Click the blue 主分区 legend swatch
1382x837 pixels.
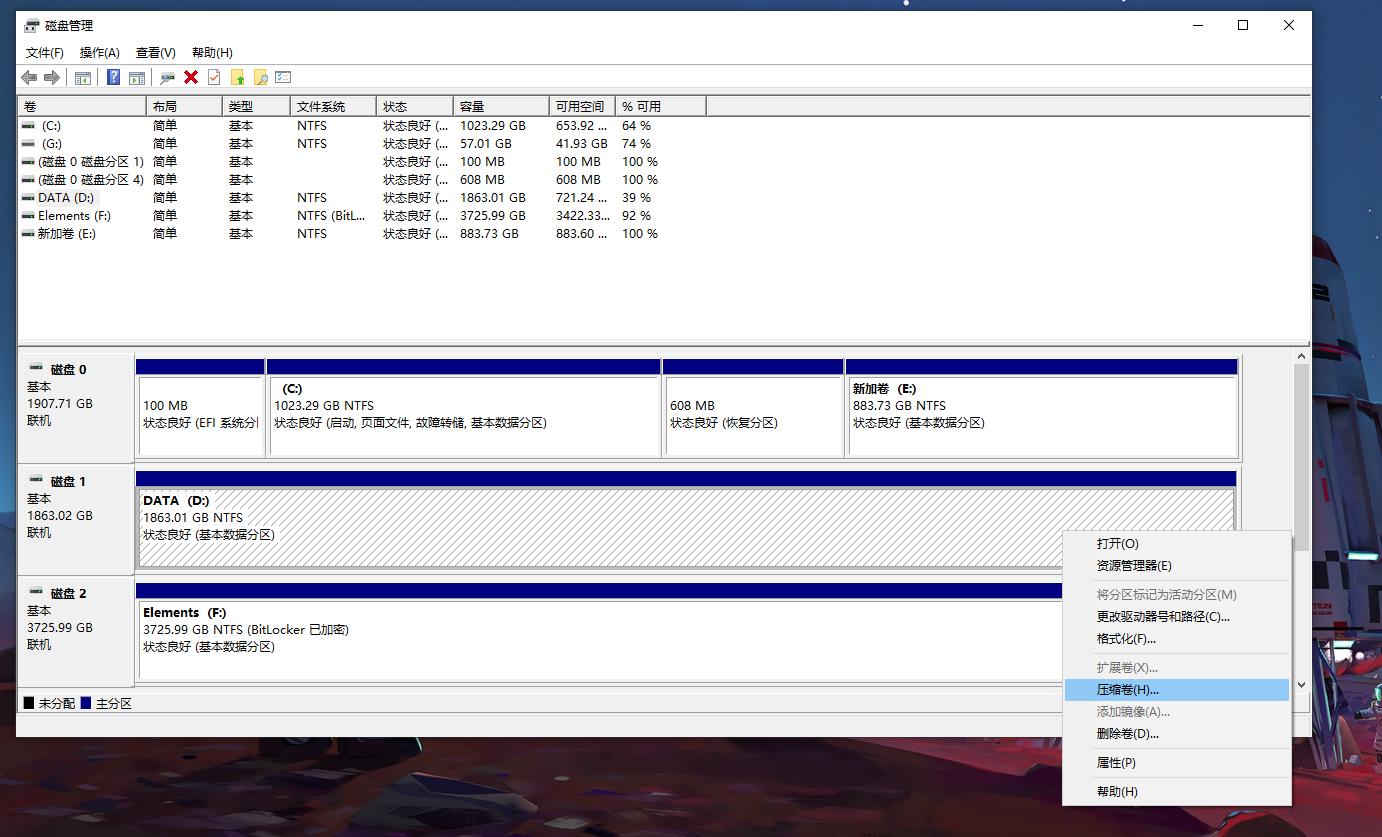tap(86, 704)
